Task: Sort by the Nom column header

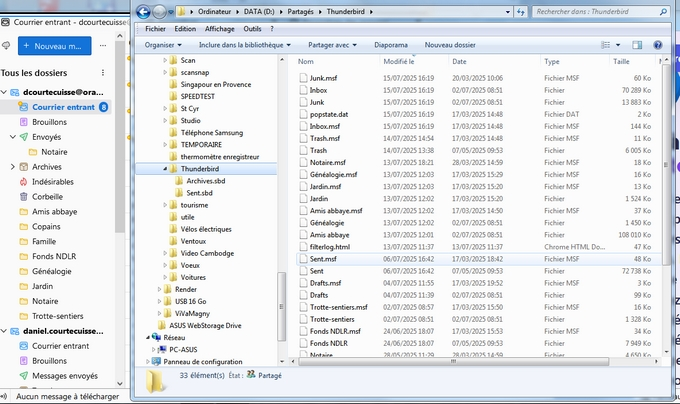Action: 305,62
